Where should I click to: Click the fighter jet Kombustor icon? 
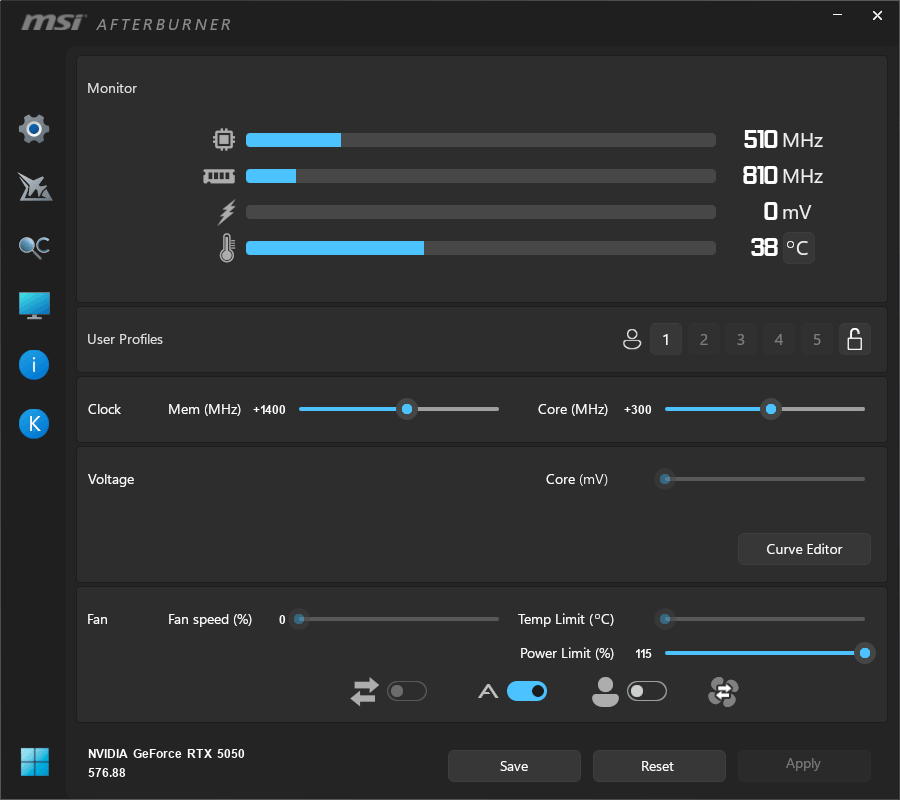[x=34, y=187]
